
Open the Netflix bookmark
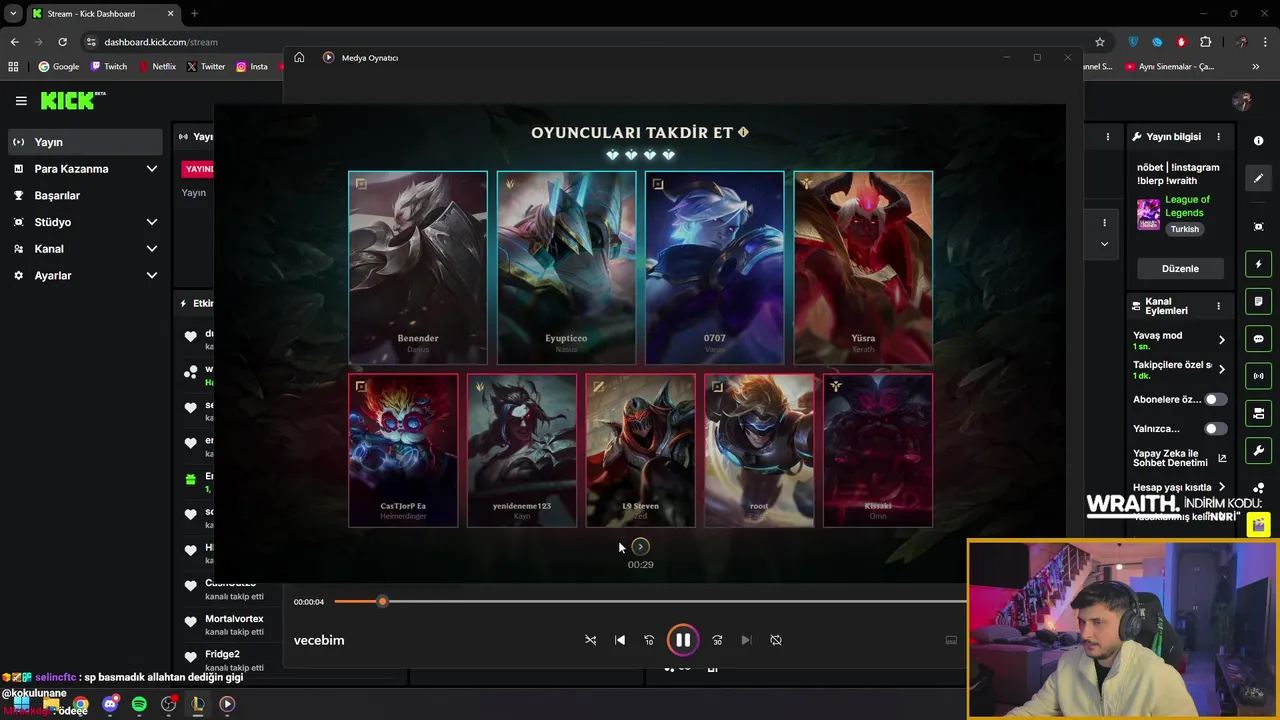(157, 67)
